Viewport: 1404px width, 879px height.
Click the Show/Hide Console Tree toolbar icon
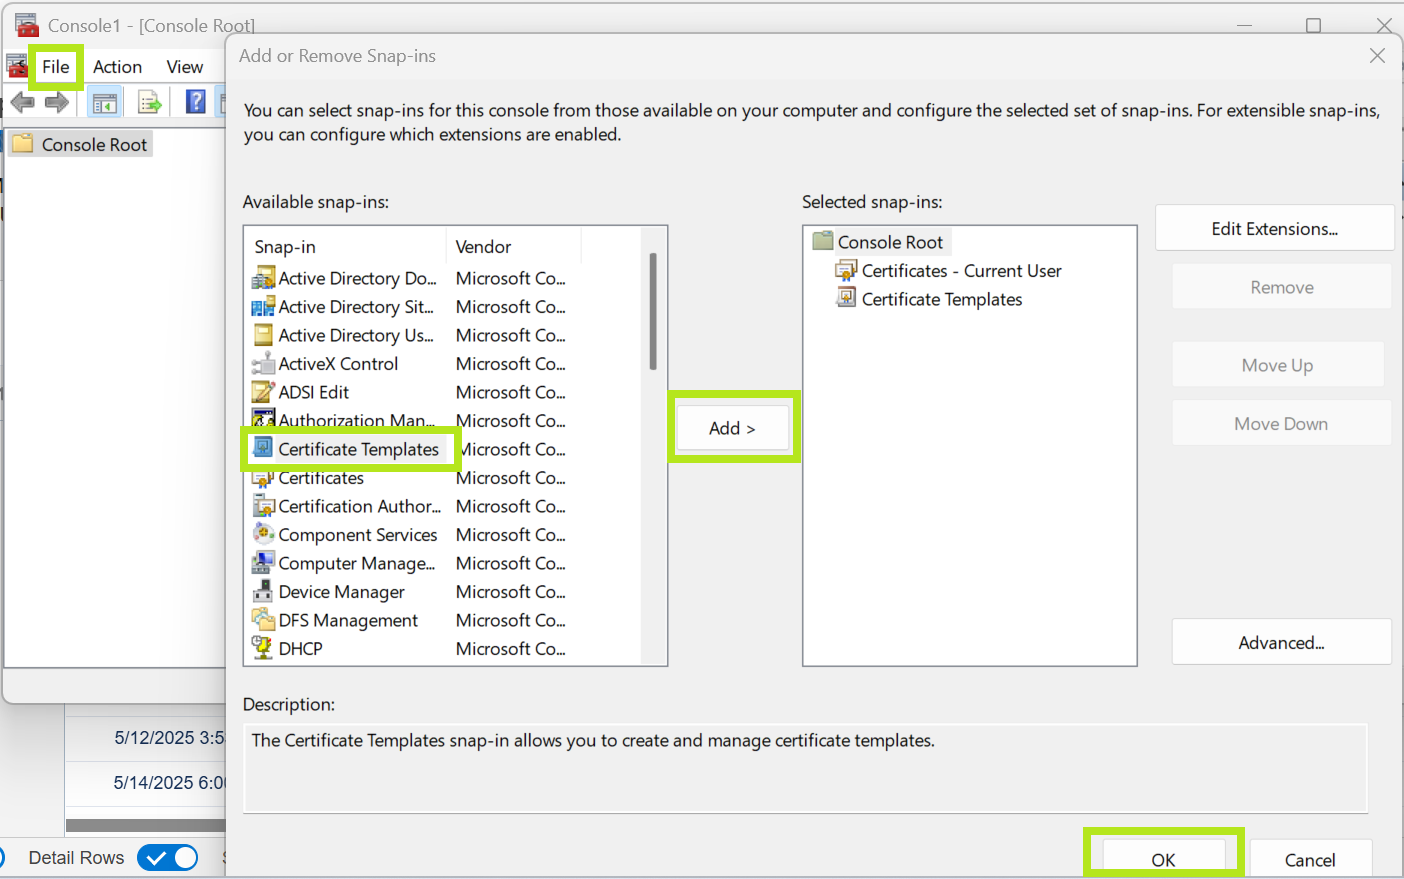click(x=104, y=102)
